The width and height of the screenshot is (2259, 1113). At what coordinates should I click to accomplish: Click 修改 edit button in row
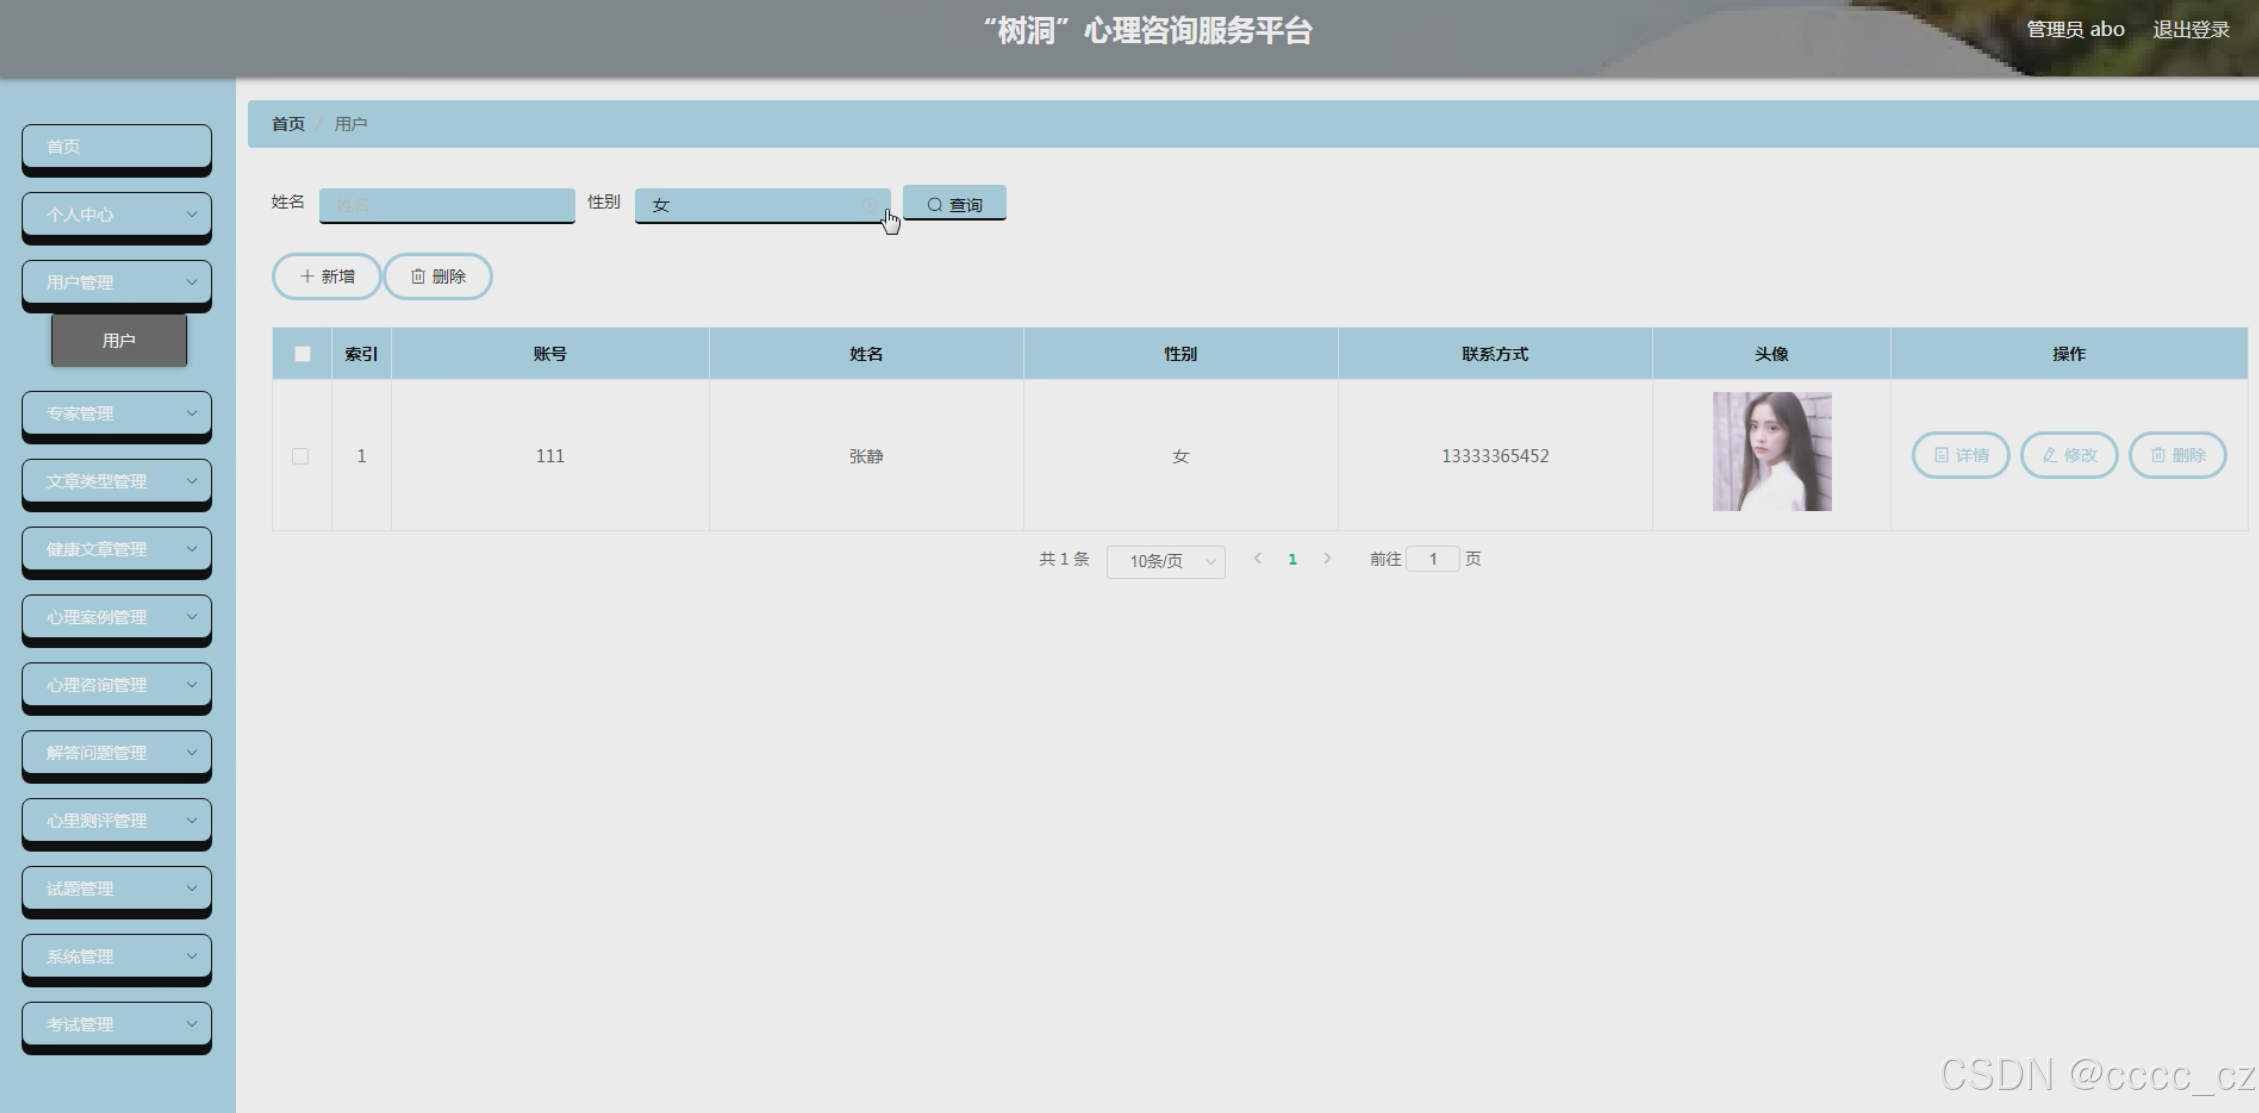(2069, 455)
